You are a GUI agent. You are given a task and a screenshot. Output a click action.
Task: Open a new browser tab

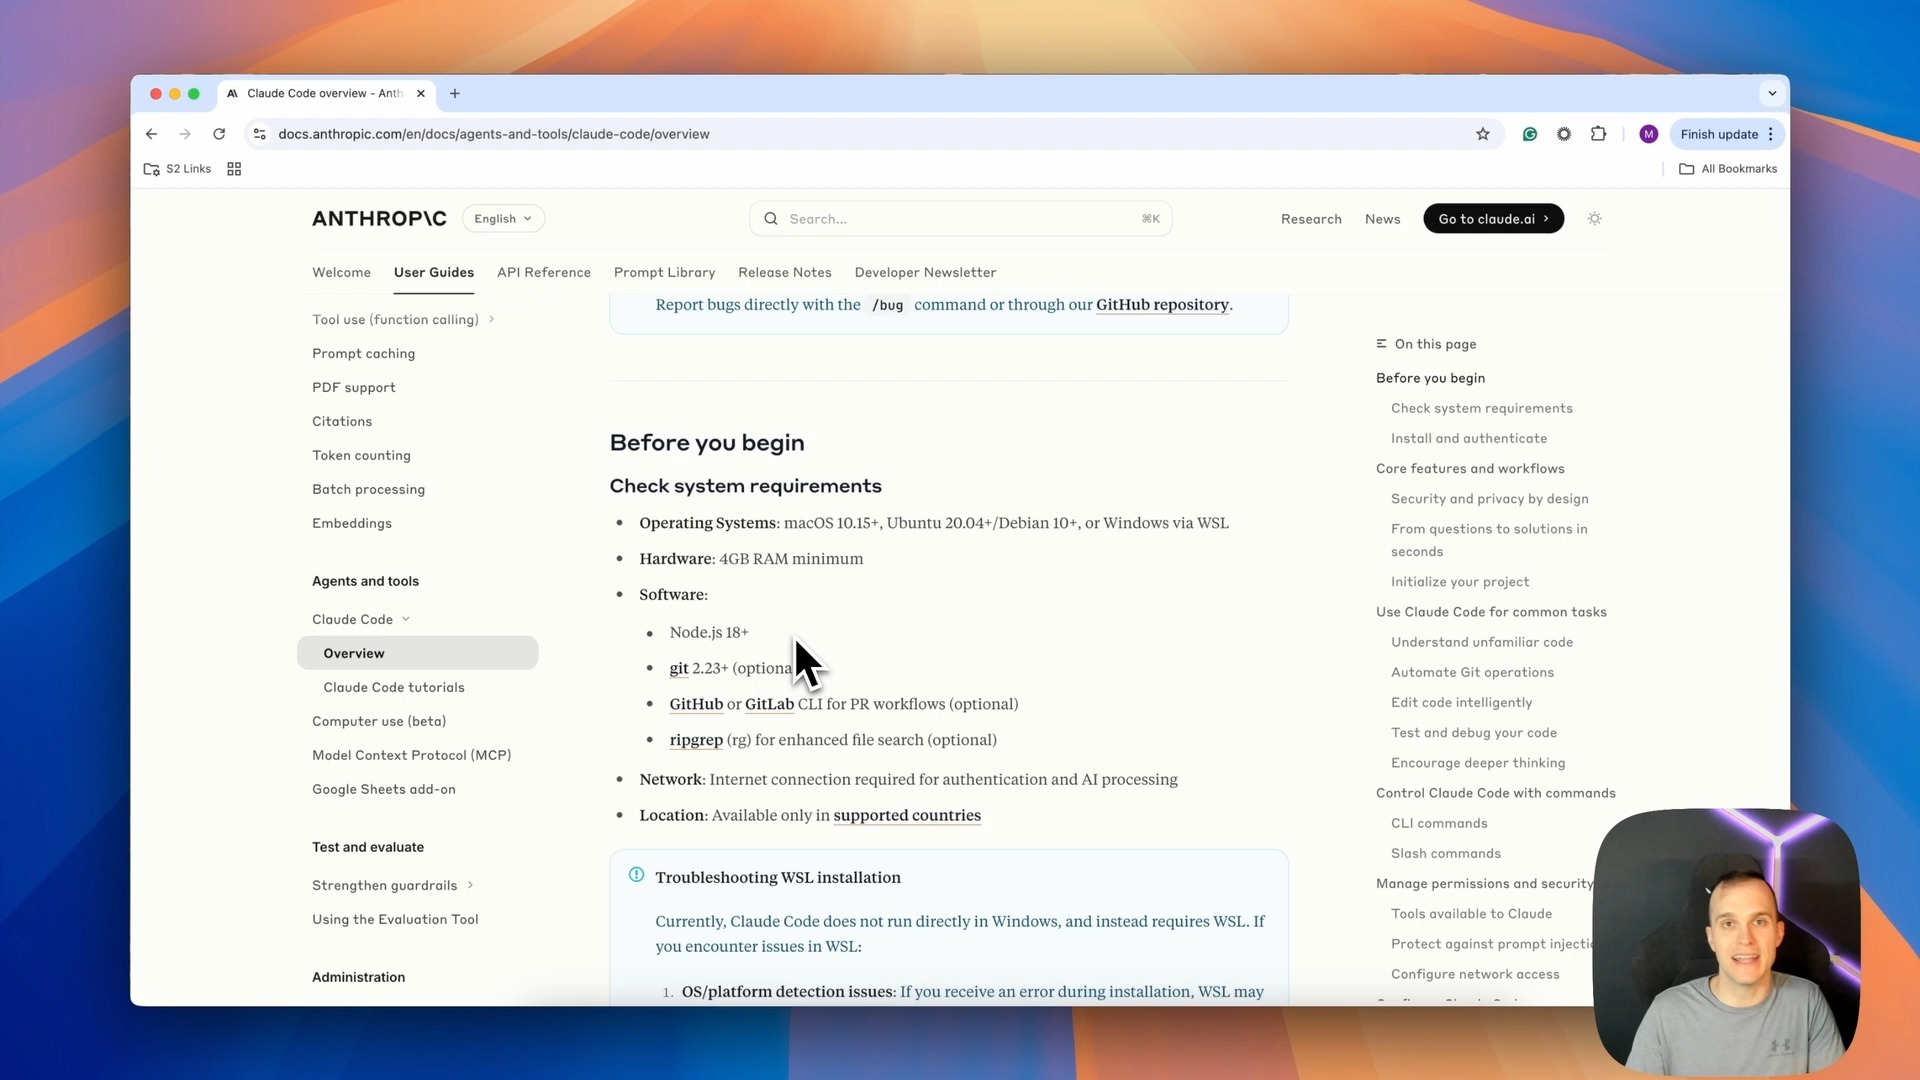coord(455,93)
